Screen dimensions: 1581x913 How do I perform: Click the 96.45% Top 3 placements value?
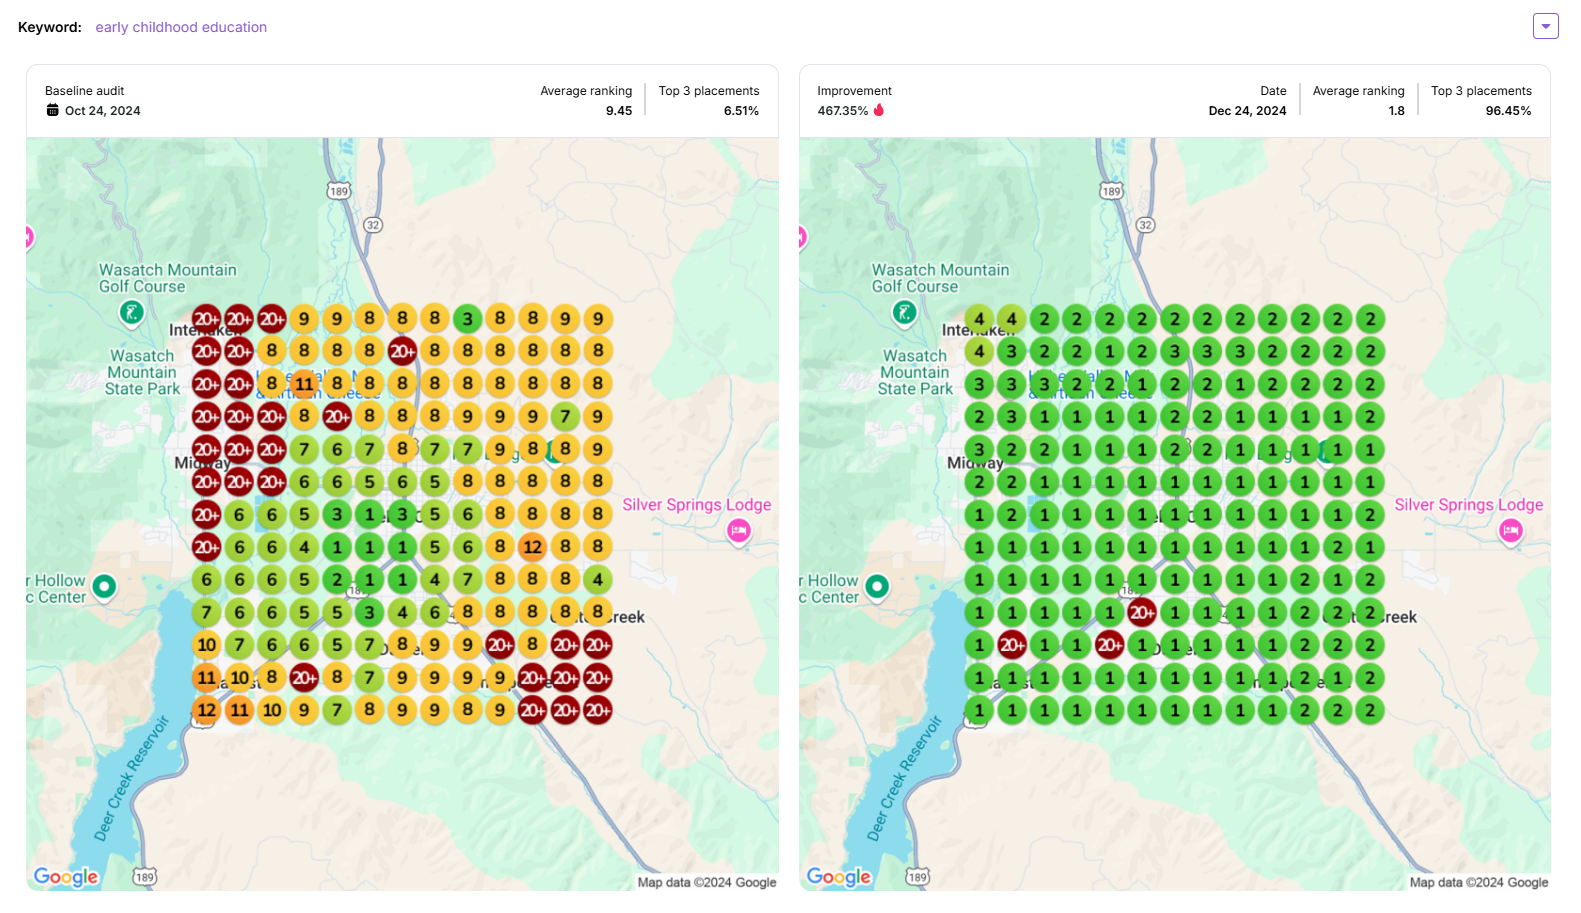(x=1508, y=111)
